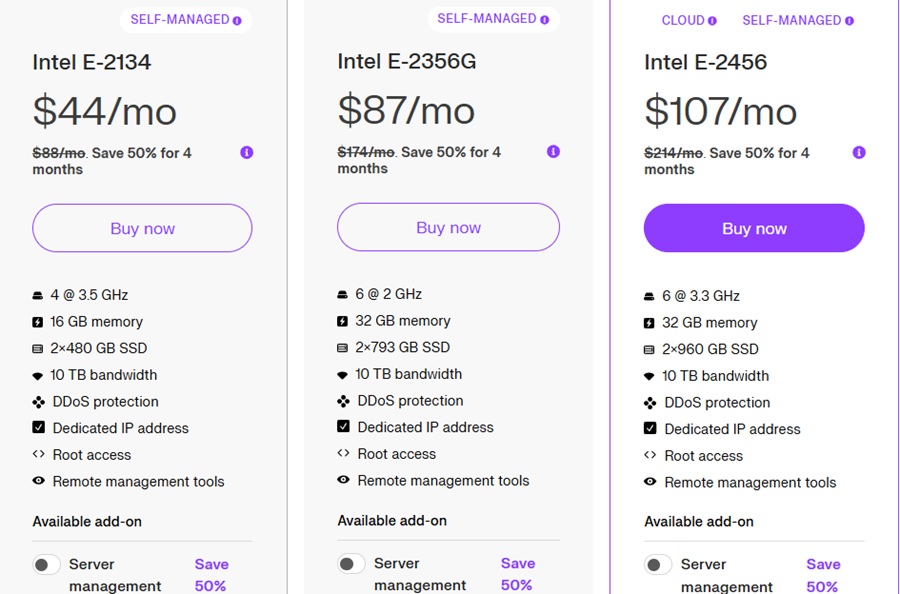Click the CPU cores icon on Intel E-2134 plan
900x594 pixels.
[38, 294]
